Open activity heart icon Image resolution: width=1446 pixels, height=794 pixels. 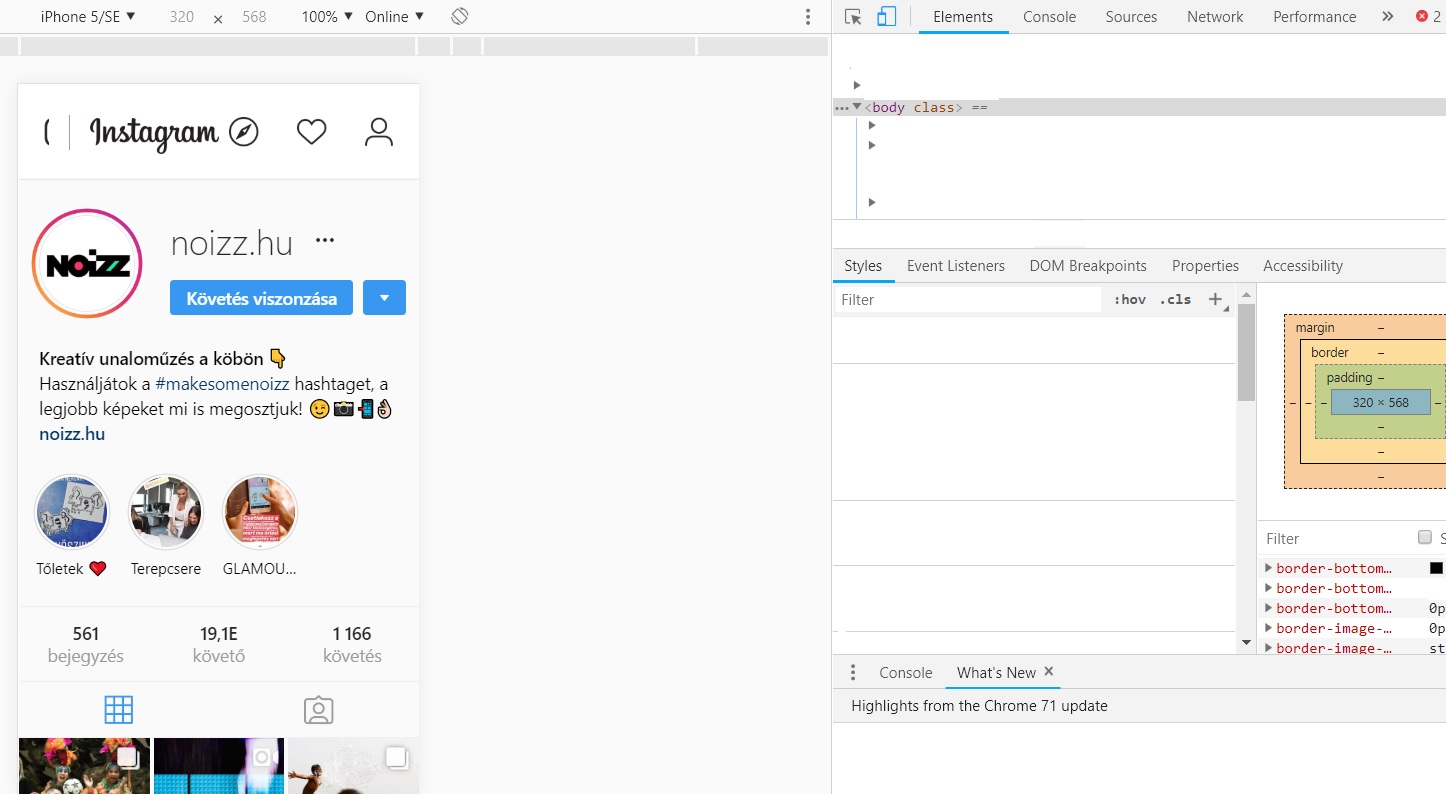click(x=312, y=132)
